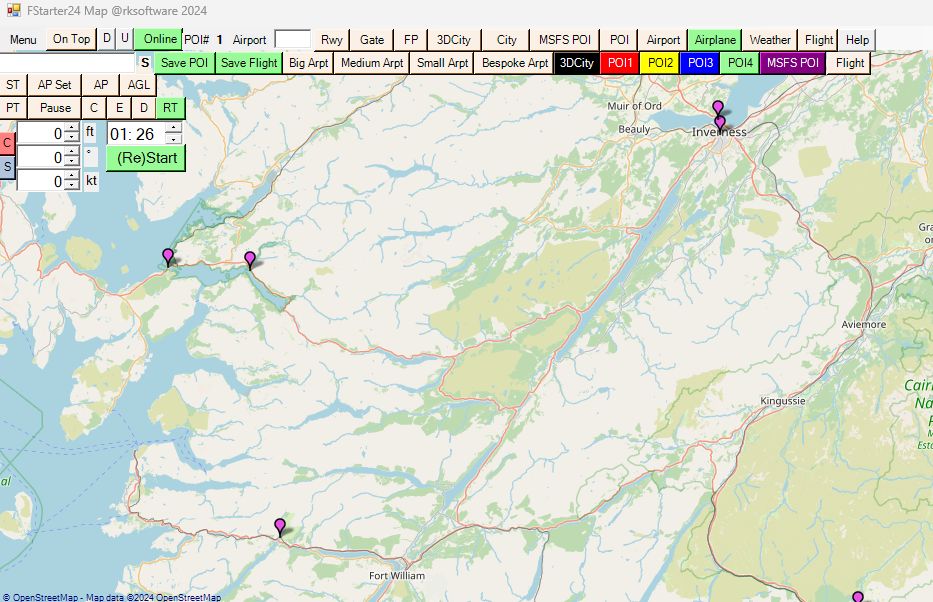Click the PT button

point(13,108)
